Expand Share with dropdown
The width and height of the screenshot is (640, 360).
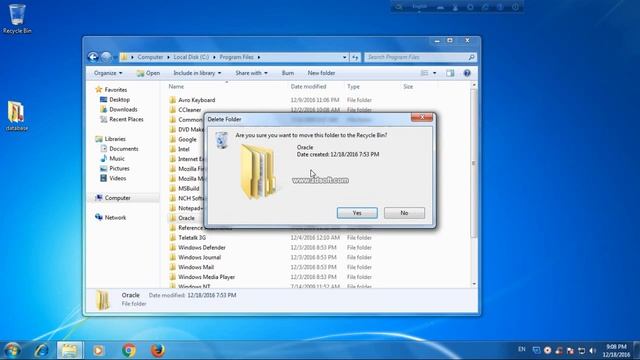click(251, 73)
